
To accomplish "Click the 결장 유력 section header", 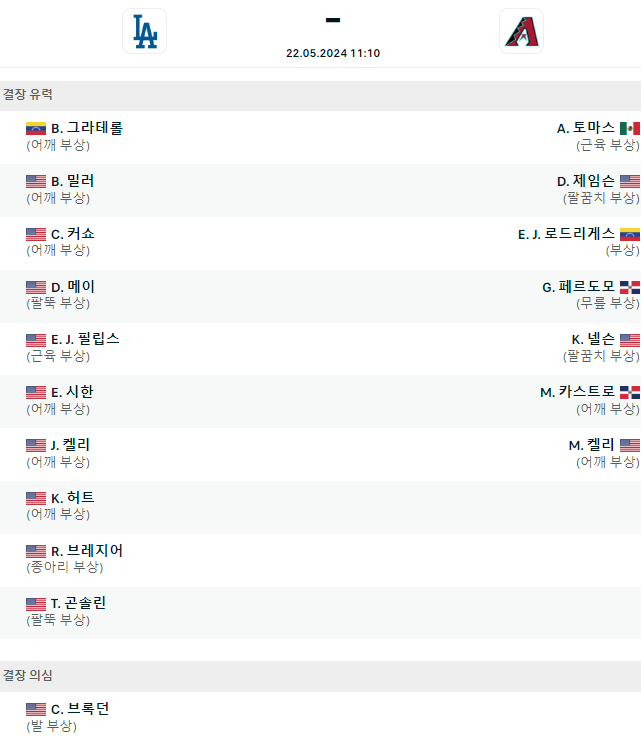I will (x=28, y=95).
